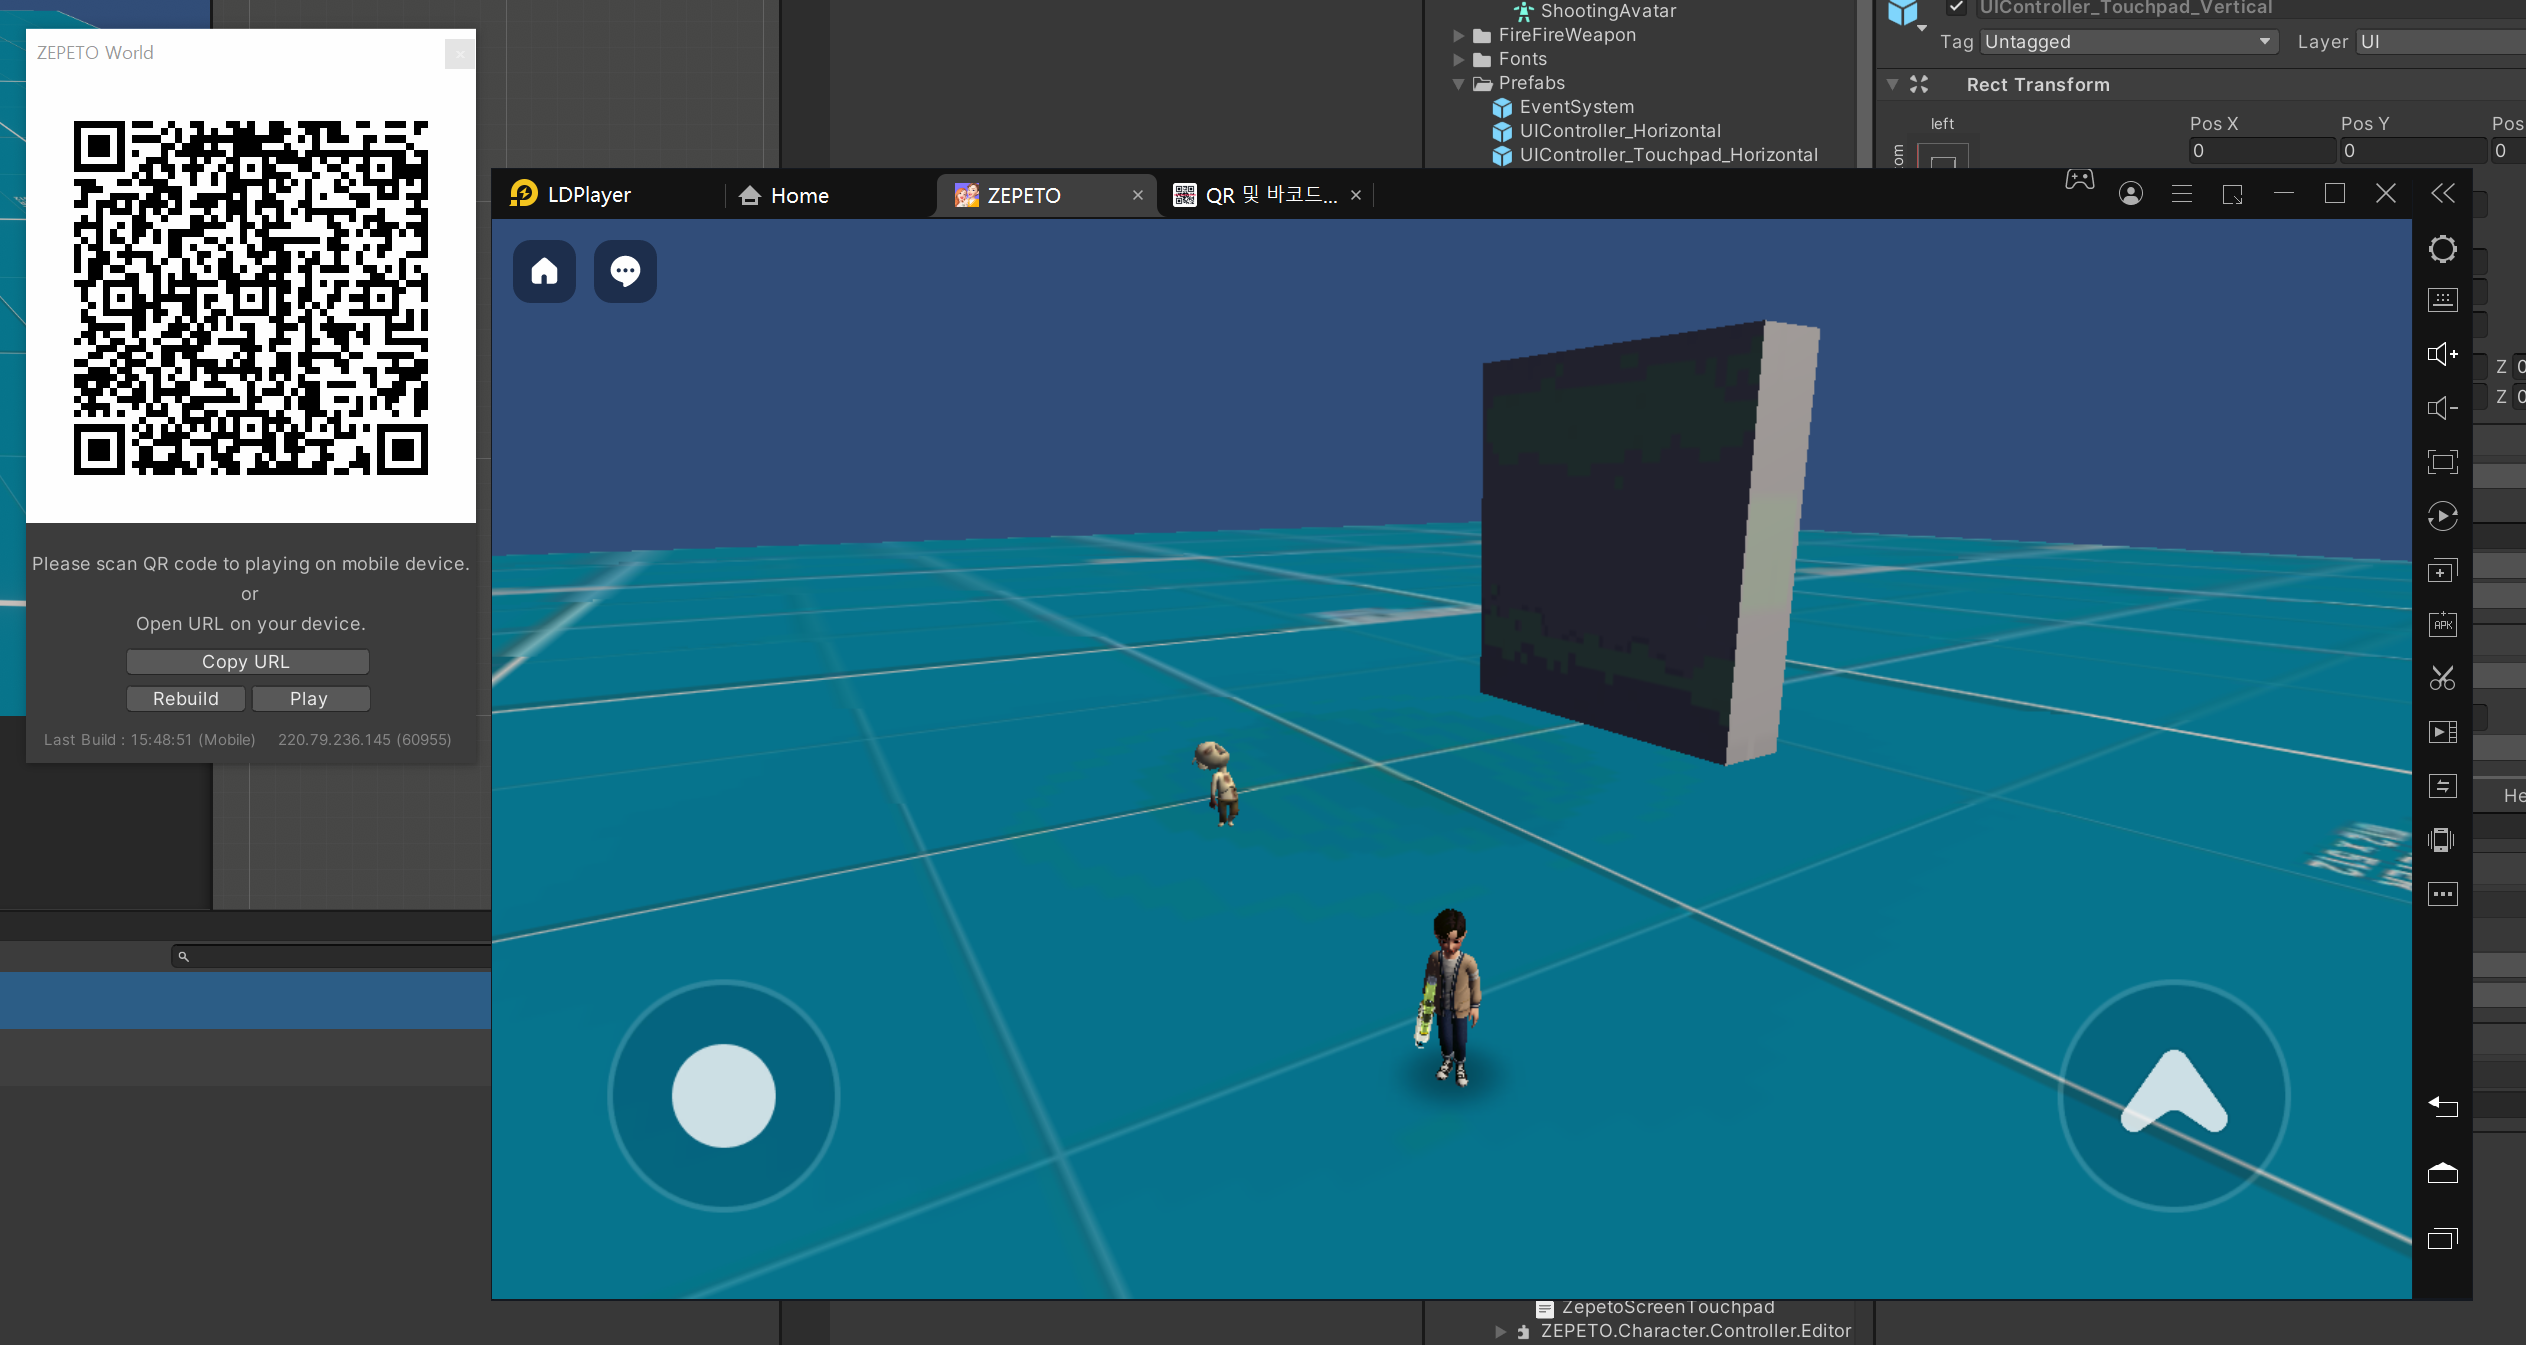2526x1345 pixels.
Task: Open the APK install tool
Action: click(2443, 624)
